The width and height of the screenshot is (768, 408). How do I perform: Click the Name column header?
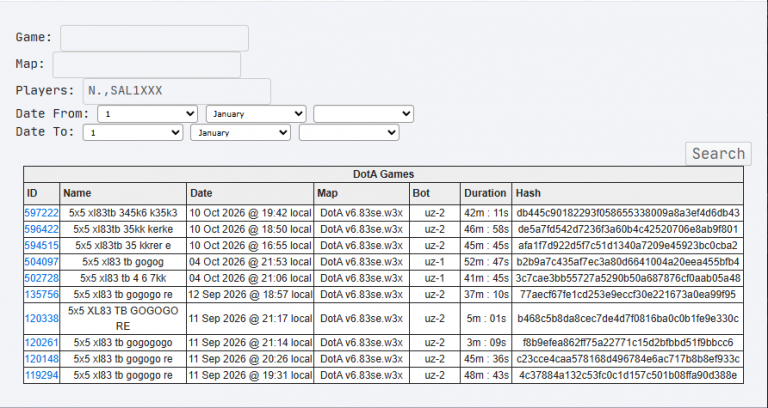tap(123, 193)
